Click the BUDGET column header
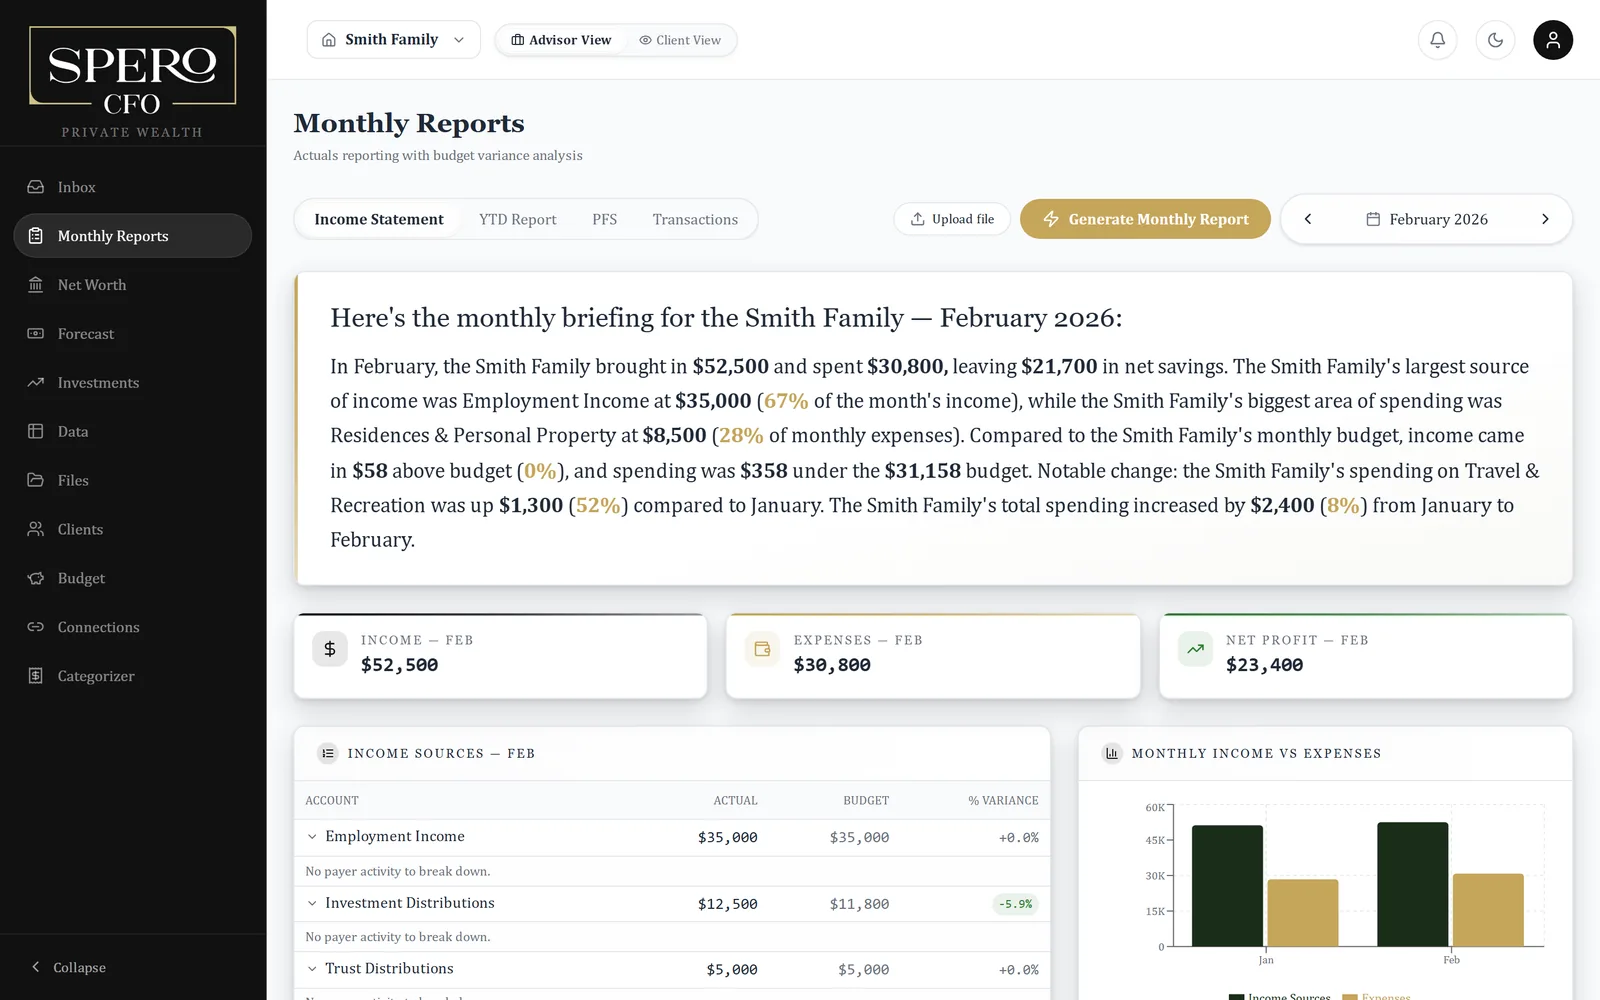Image resolution: width=1600 pixels, height=1000 pixels. 866,801
